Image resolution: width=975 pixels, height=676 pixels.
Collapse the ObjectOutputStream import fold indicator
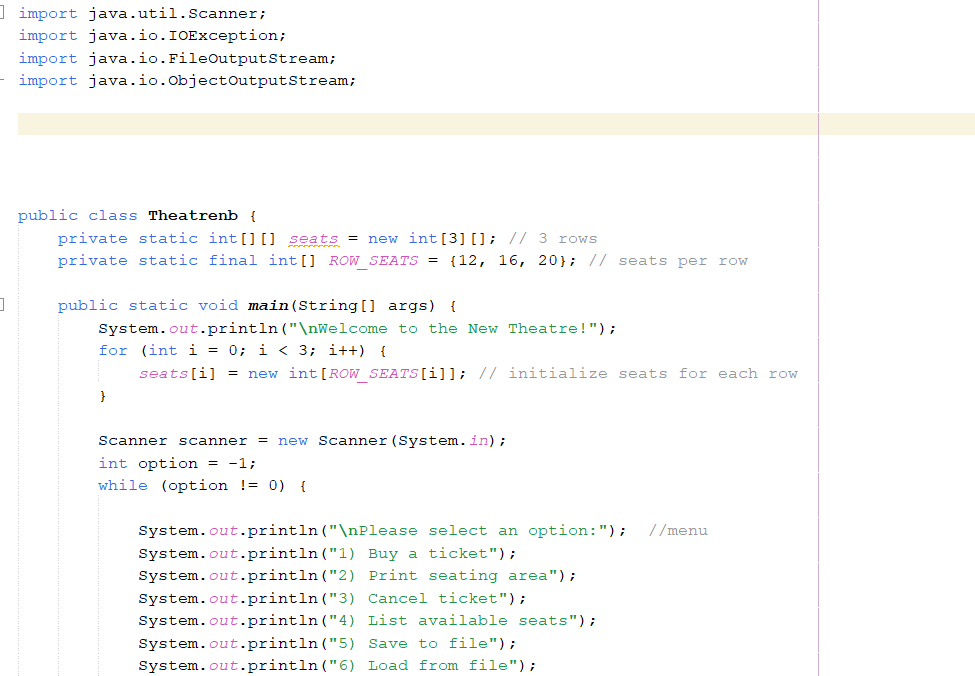tap(3, 80)
